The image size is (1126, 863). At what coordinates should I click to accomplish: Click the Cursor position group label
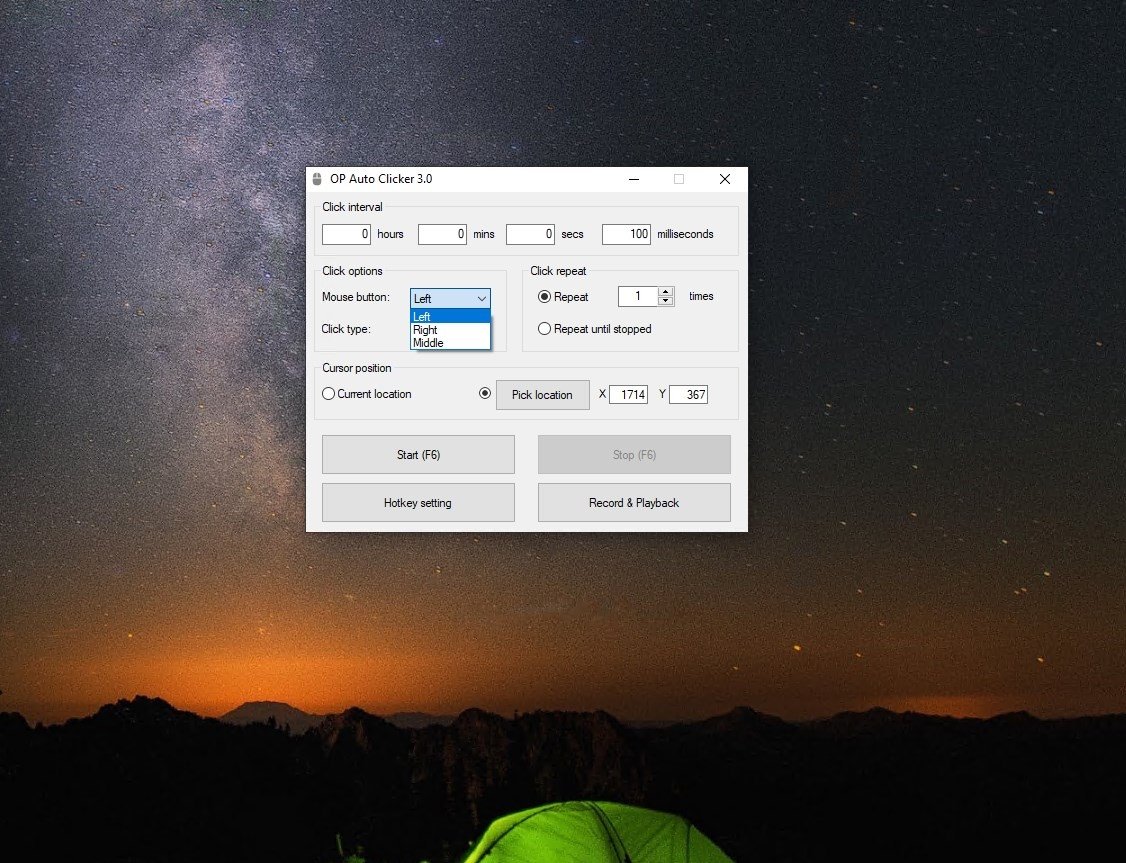pos(357,368)
